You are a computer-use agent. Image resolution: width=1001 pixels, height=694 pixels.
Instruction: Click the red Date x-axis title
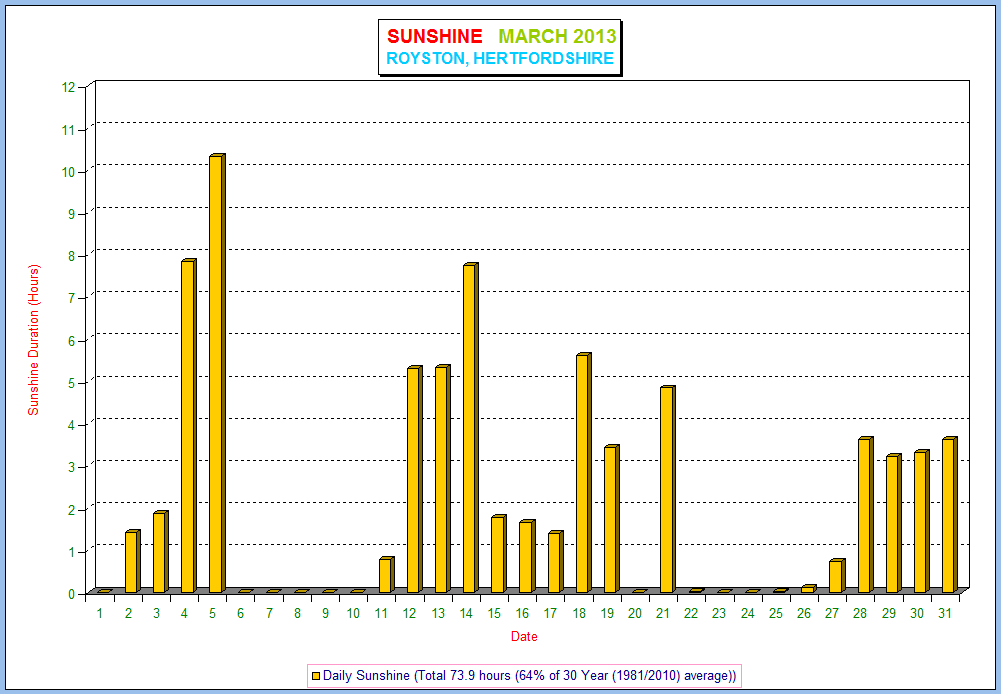[524, 636]
